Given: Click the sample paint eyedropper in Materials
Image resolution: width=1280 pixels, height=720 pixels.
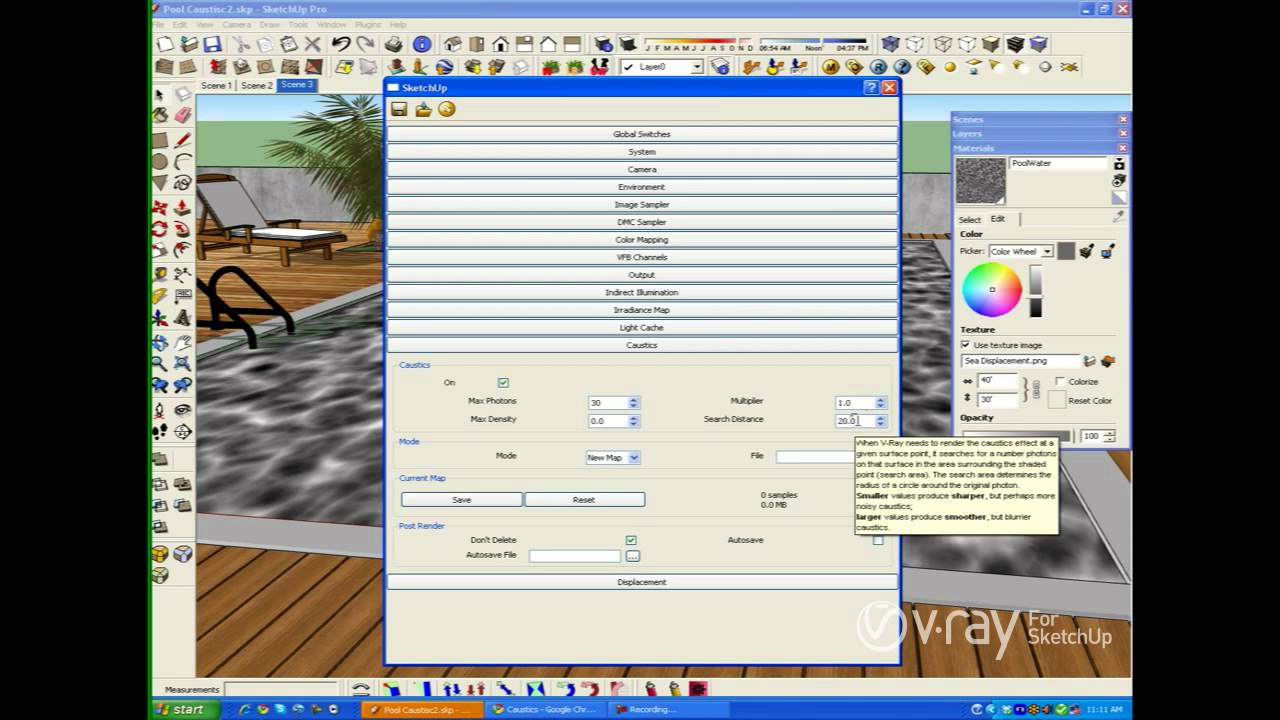Looking at the screenshot, I should 1119,216.
